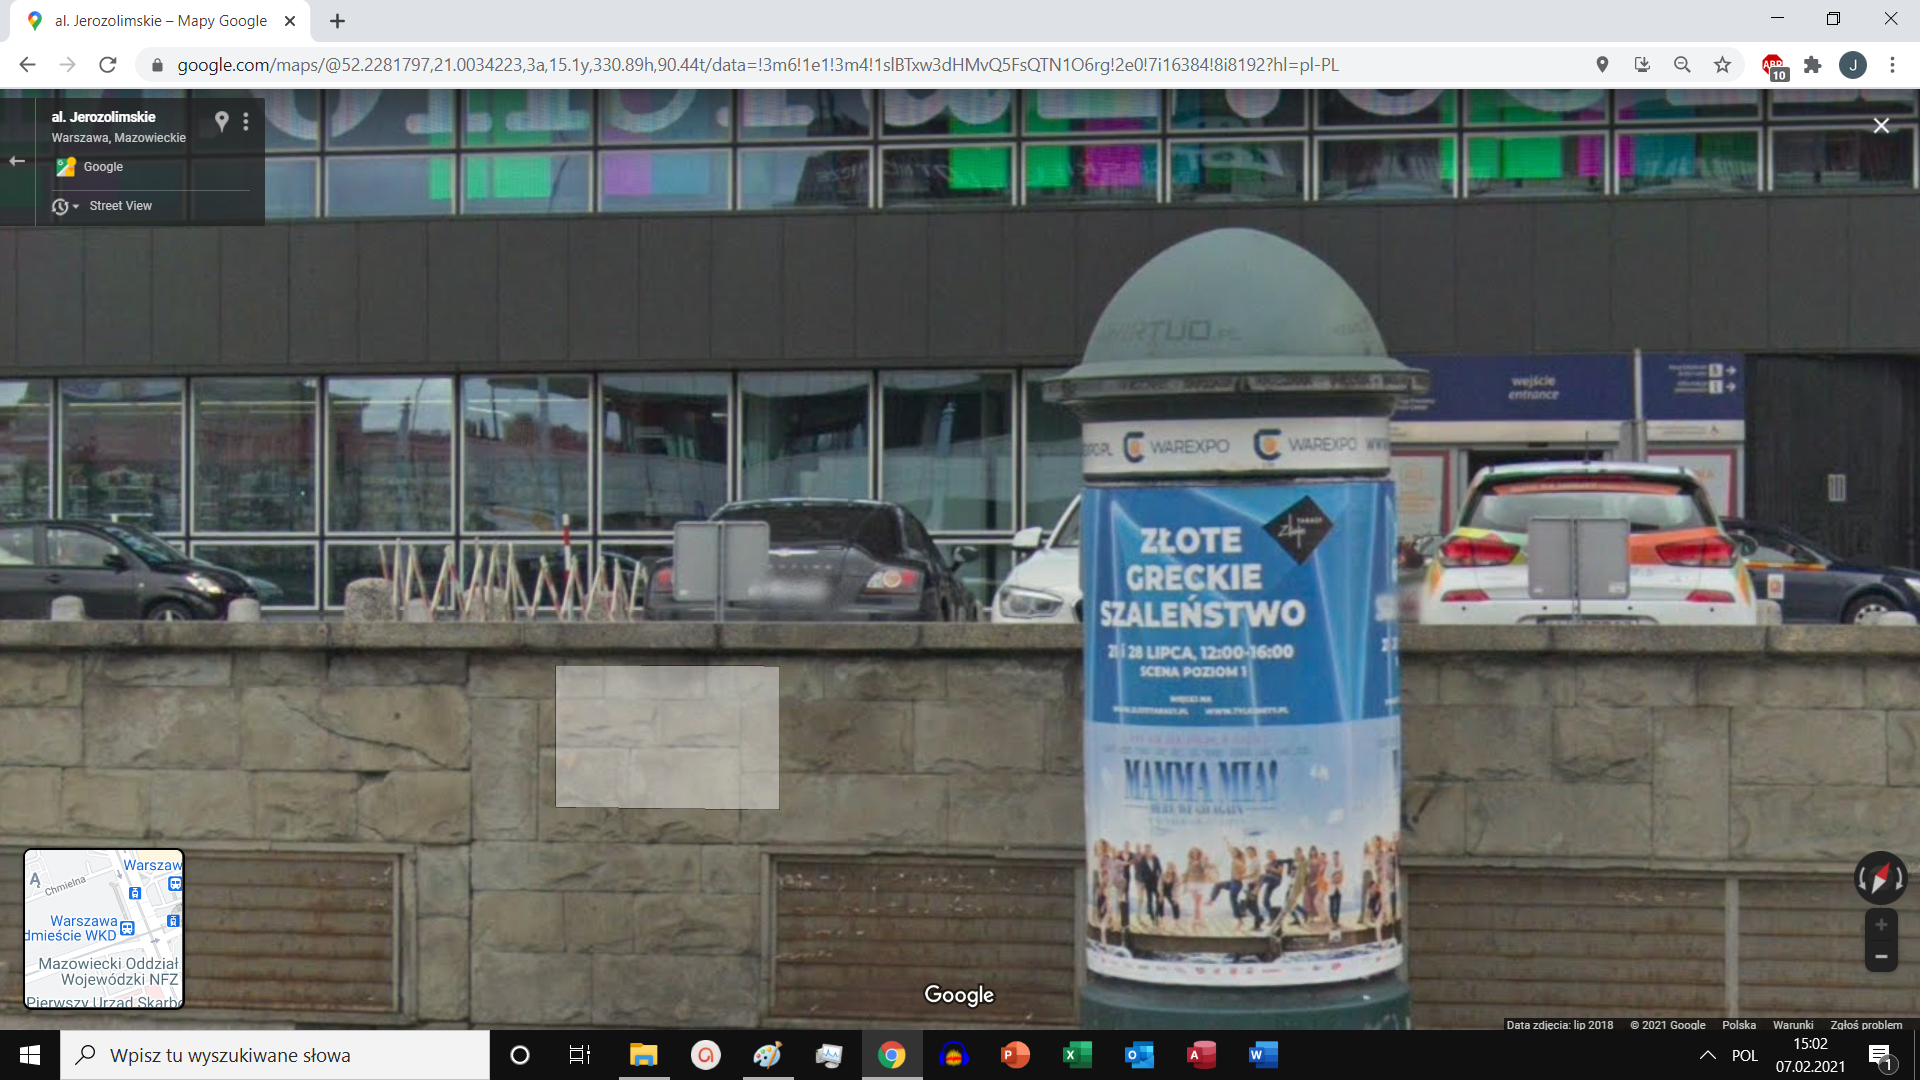Viewport: 1920px width, 1080px height.
Task: Open the Windows Start menu
Action: click(x=30, y=1055)
